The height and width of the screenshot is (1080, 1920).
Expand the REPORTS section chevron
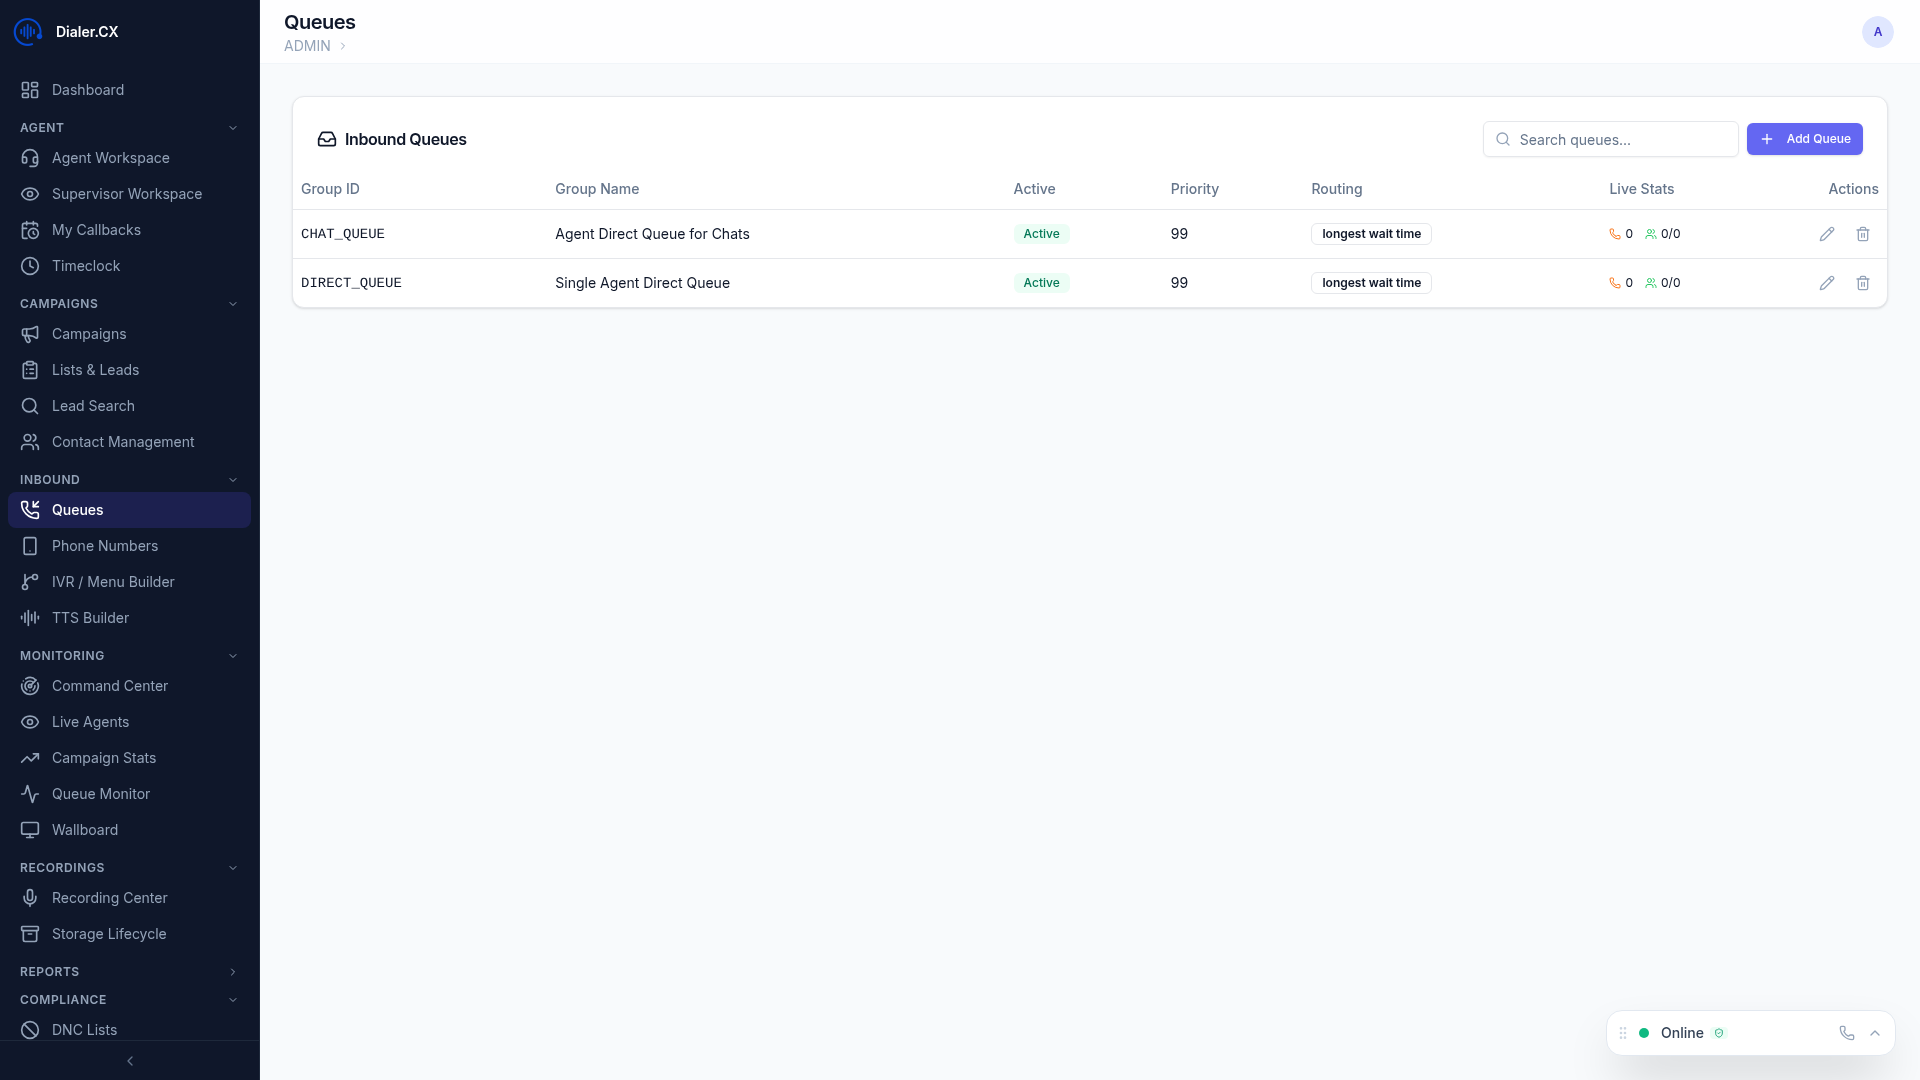(x=233, y=971)
